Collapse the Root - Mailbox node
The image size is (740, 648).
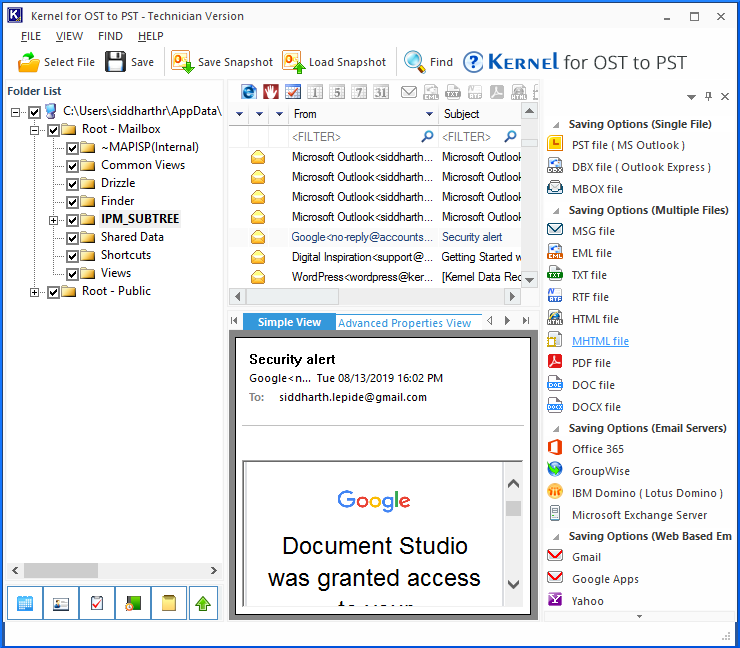34,130
